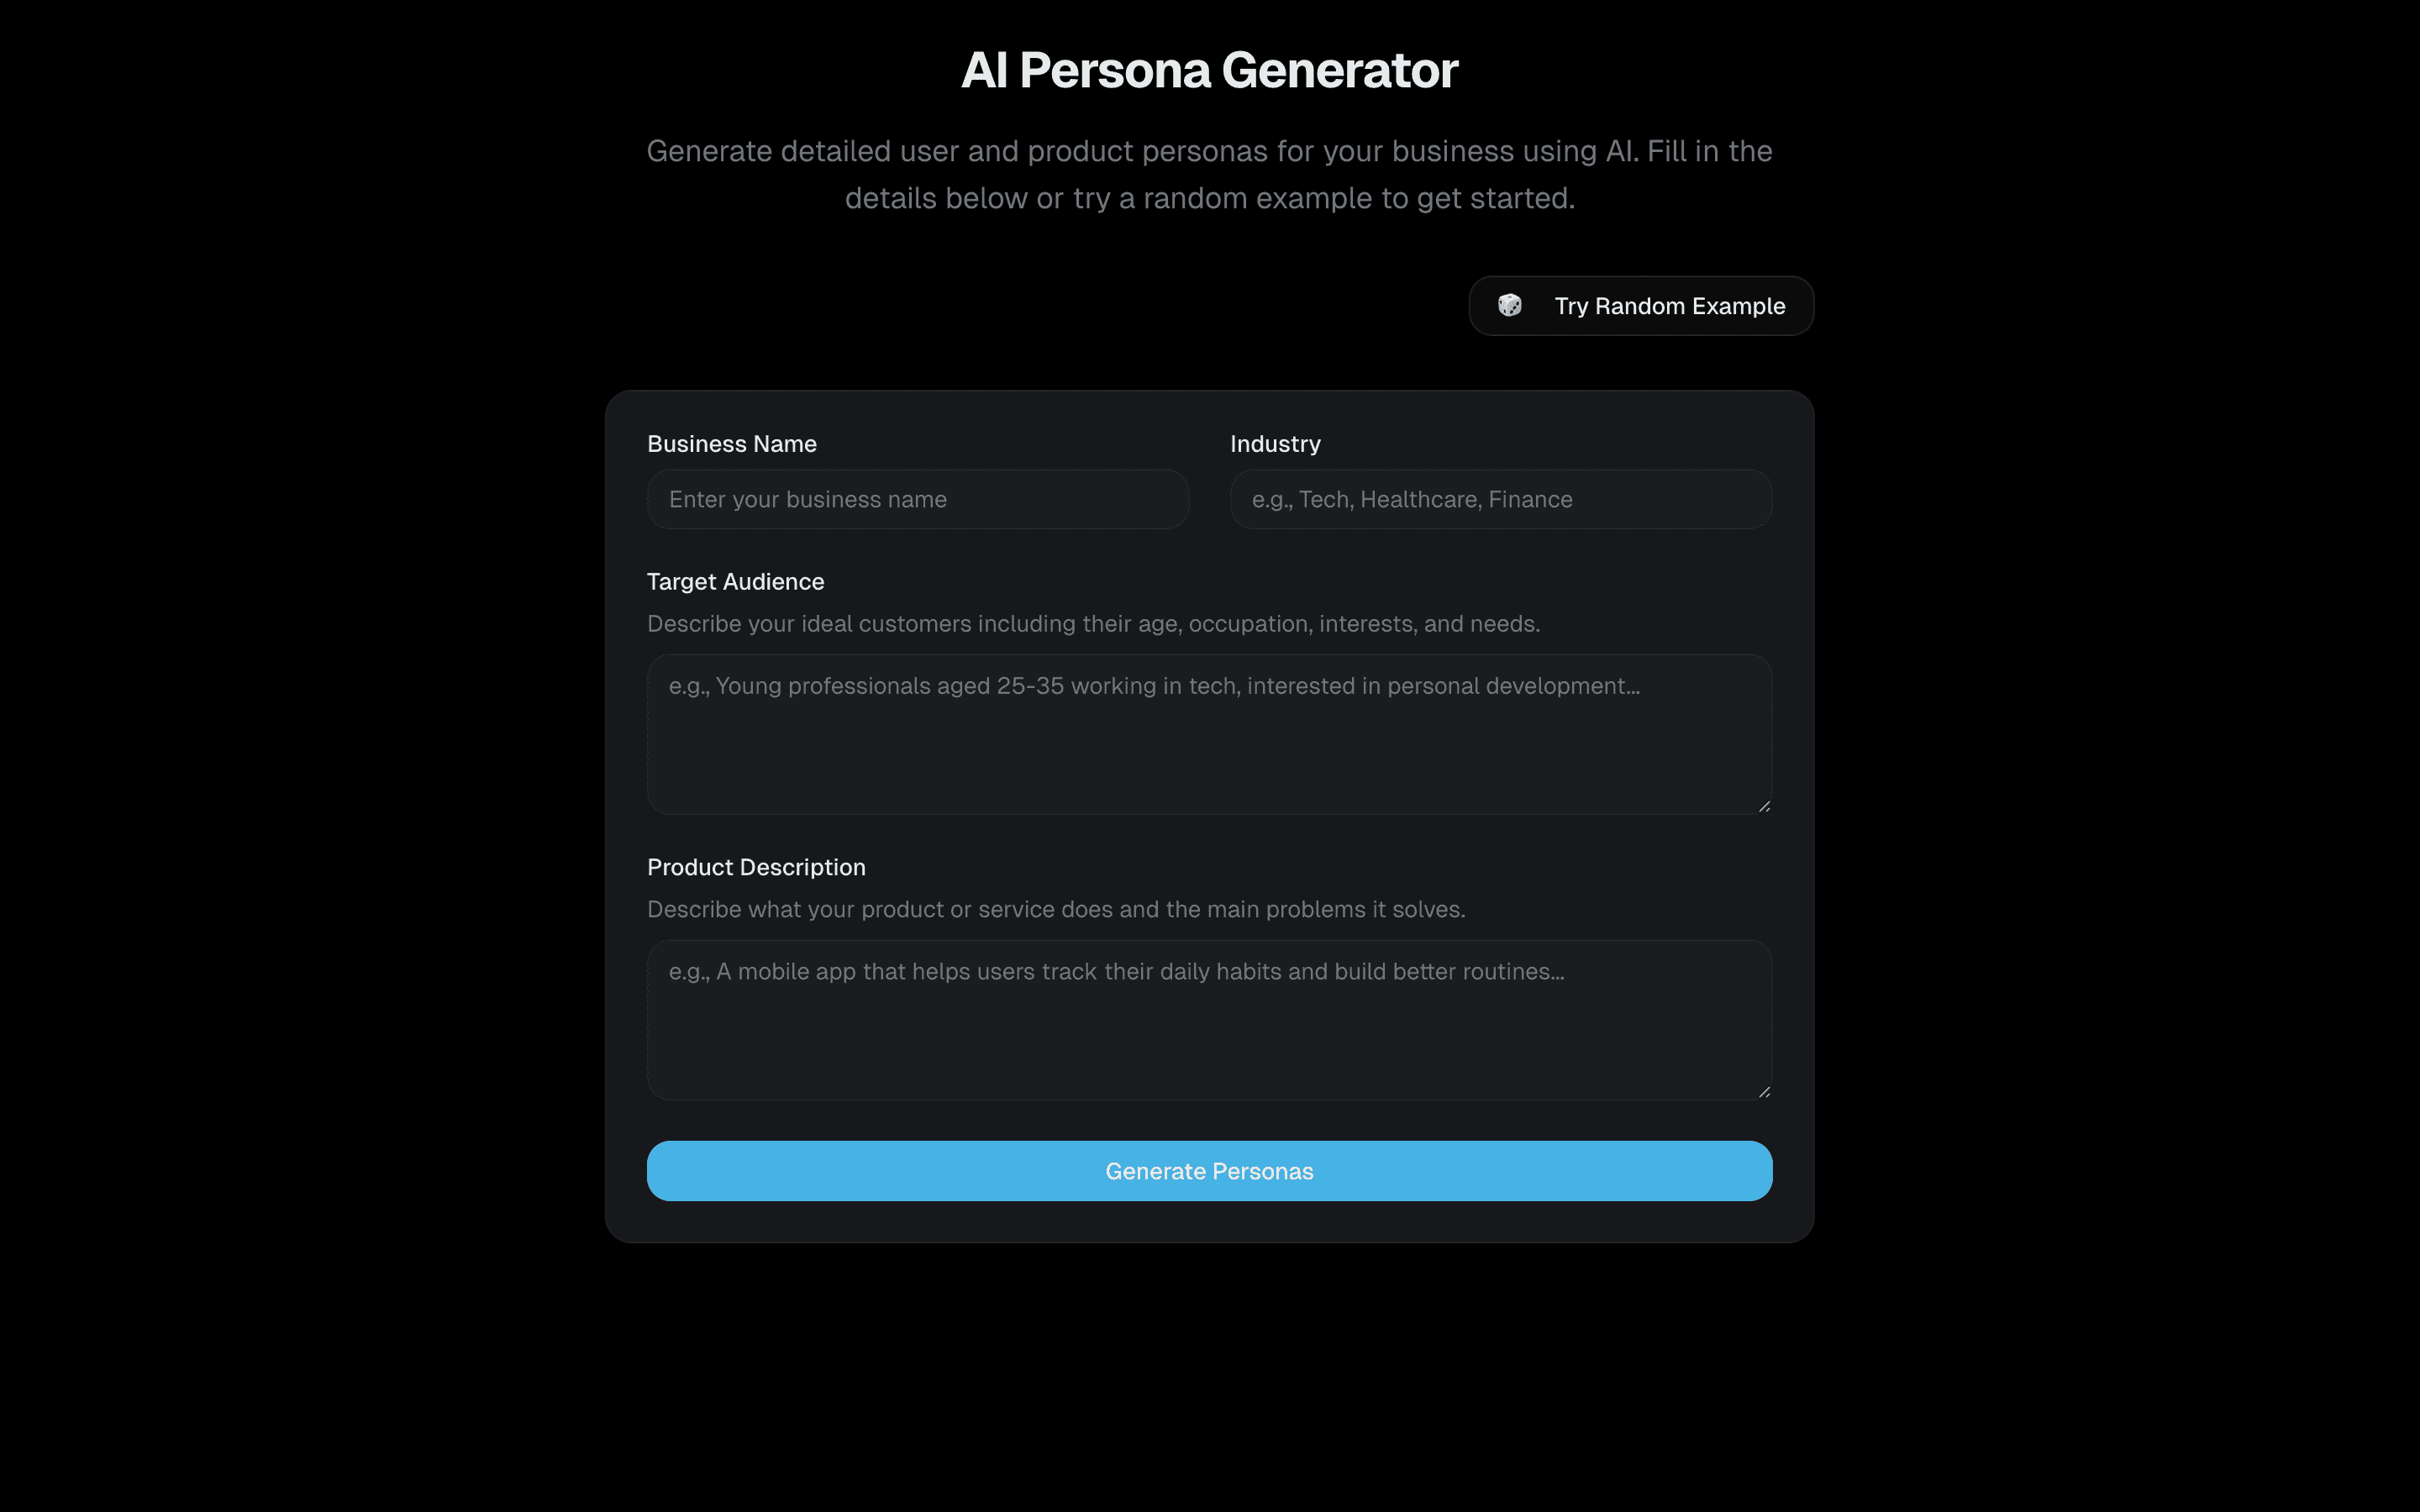The height and width of the screenshot is (1512, 2420).
Task: Click the Product Description textarea resize handle
Action: (x=1764, y=1092)
